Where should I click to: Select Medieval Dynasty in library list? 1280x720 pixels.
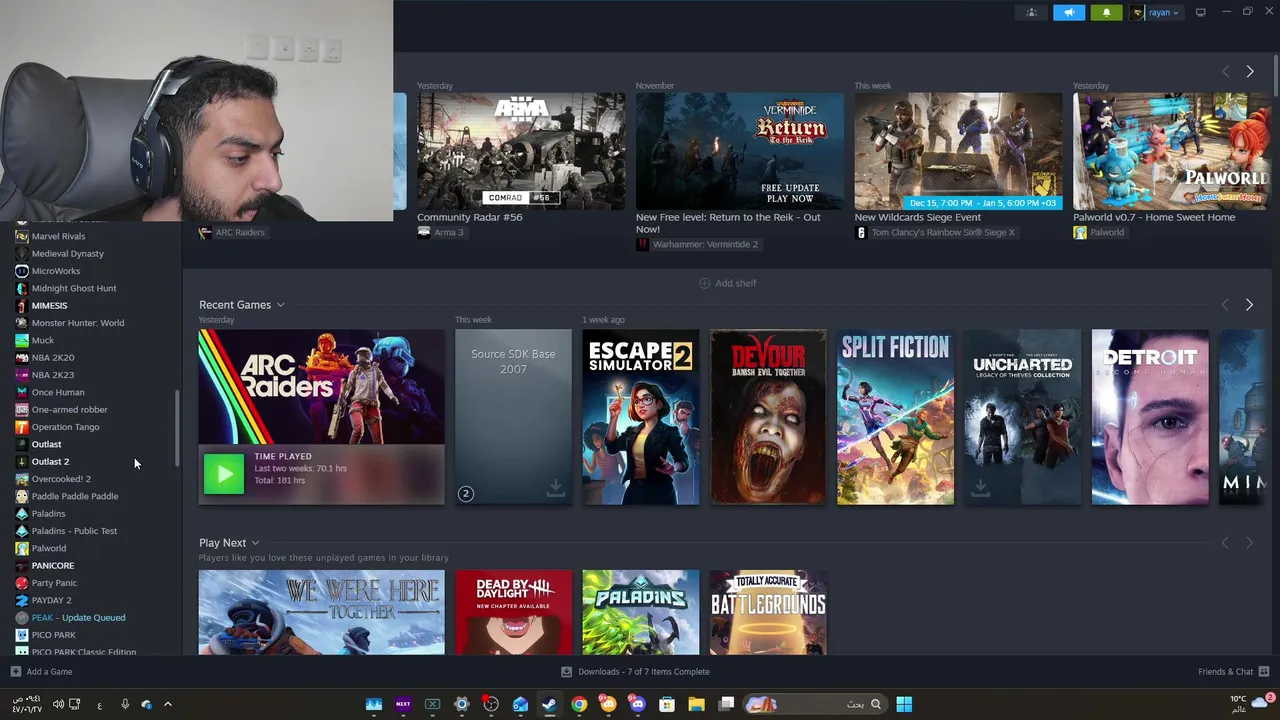(67, 253)
